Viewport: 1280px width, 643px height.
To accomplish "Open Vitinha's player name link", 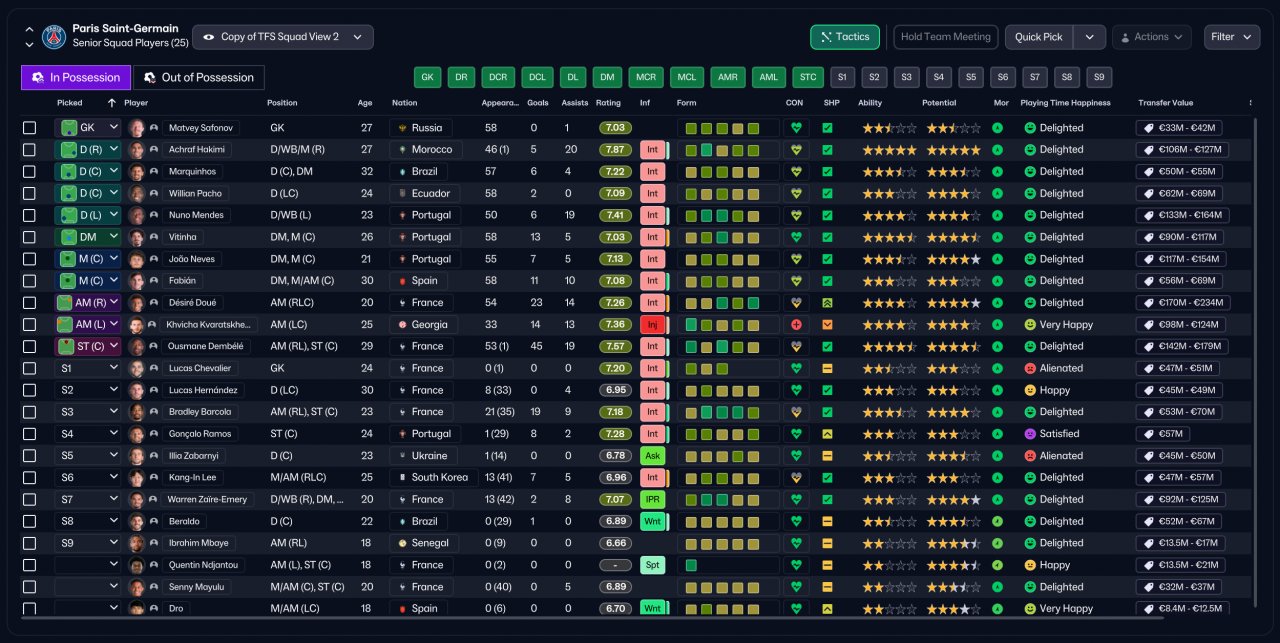I will point(185,237).
